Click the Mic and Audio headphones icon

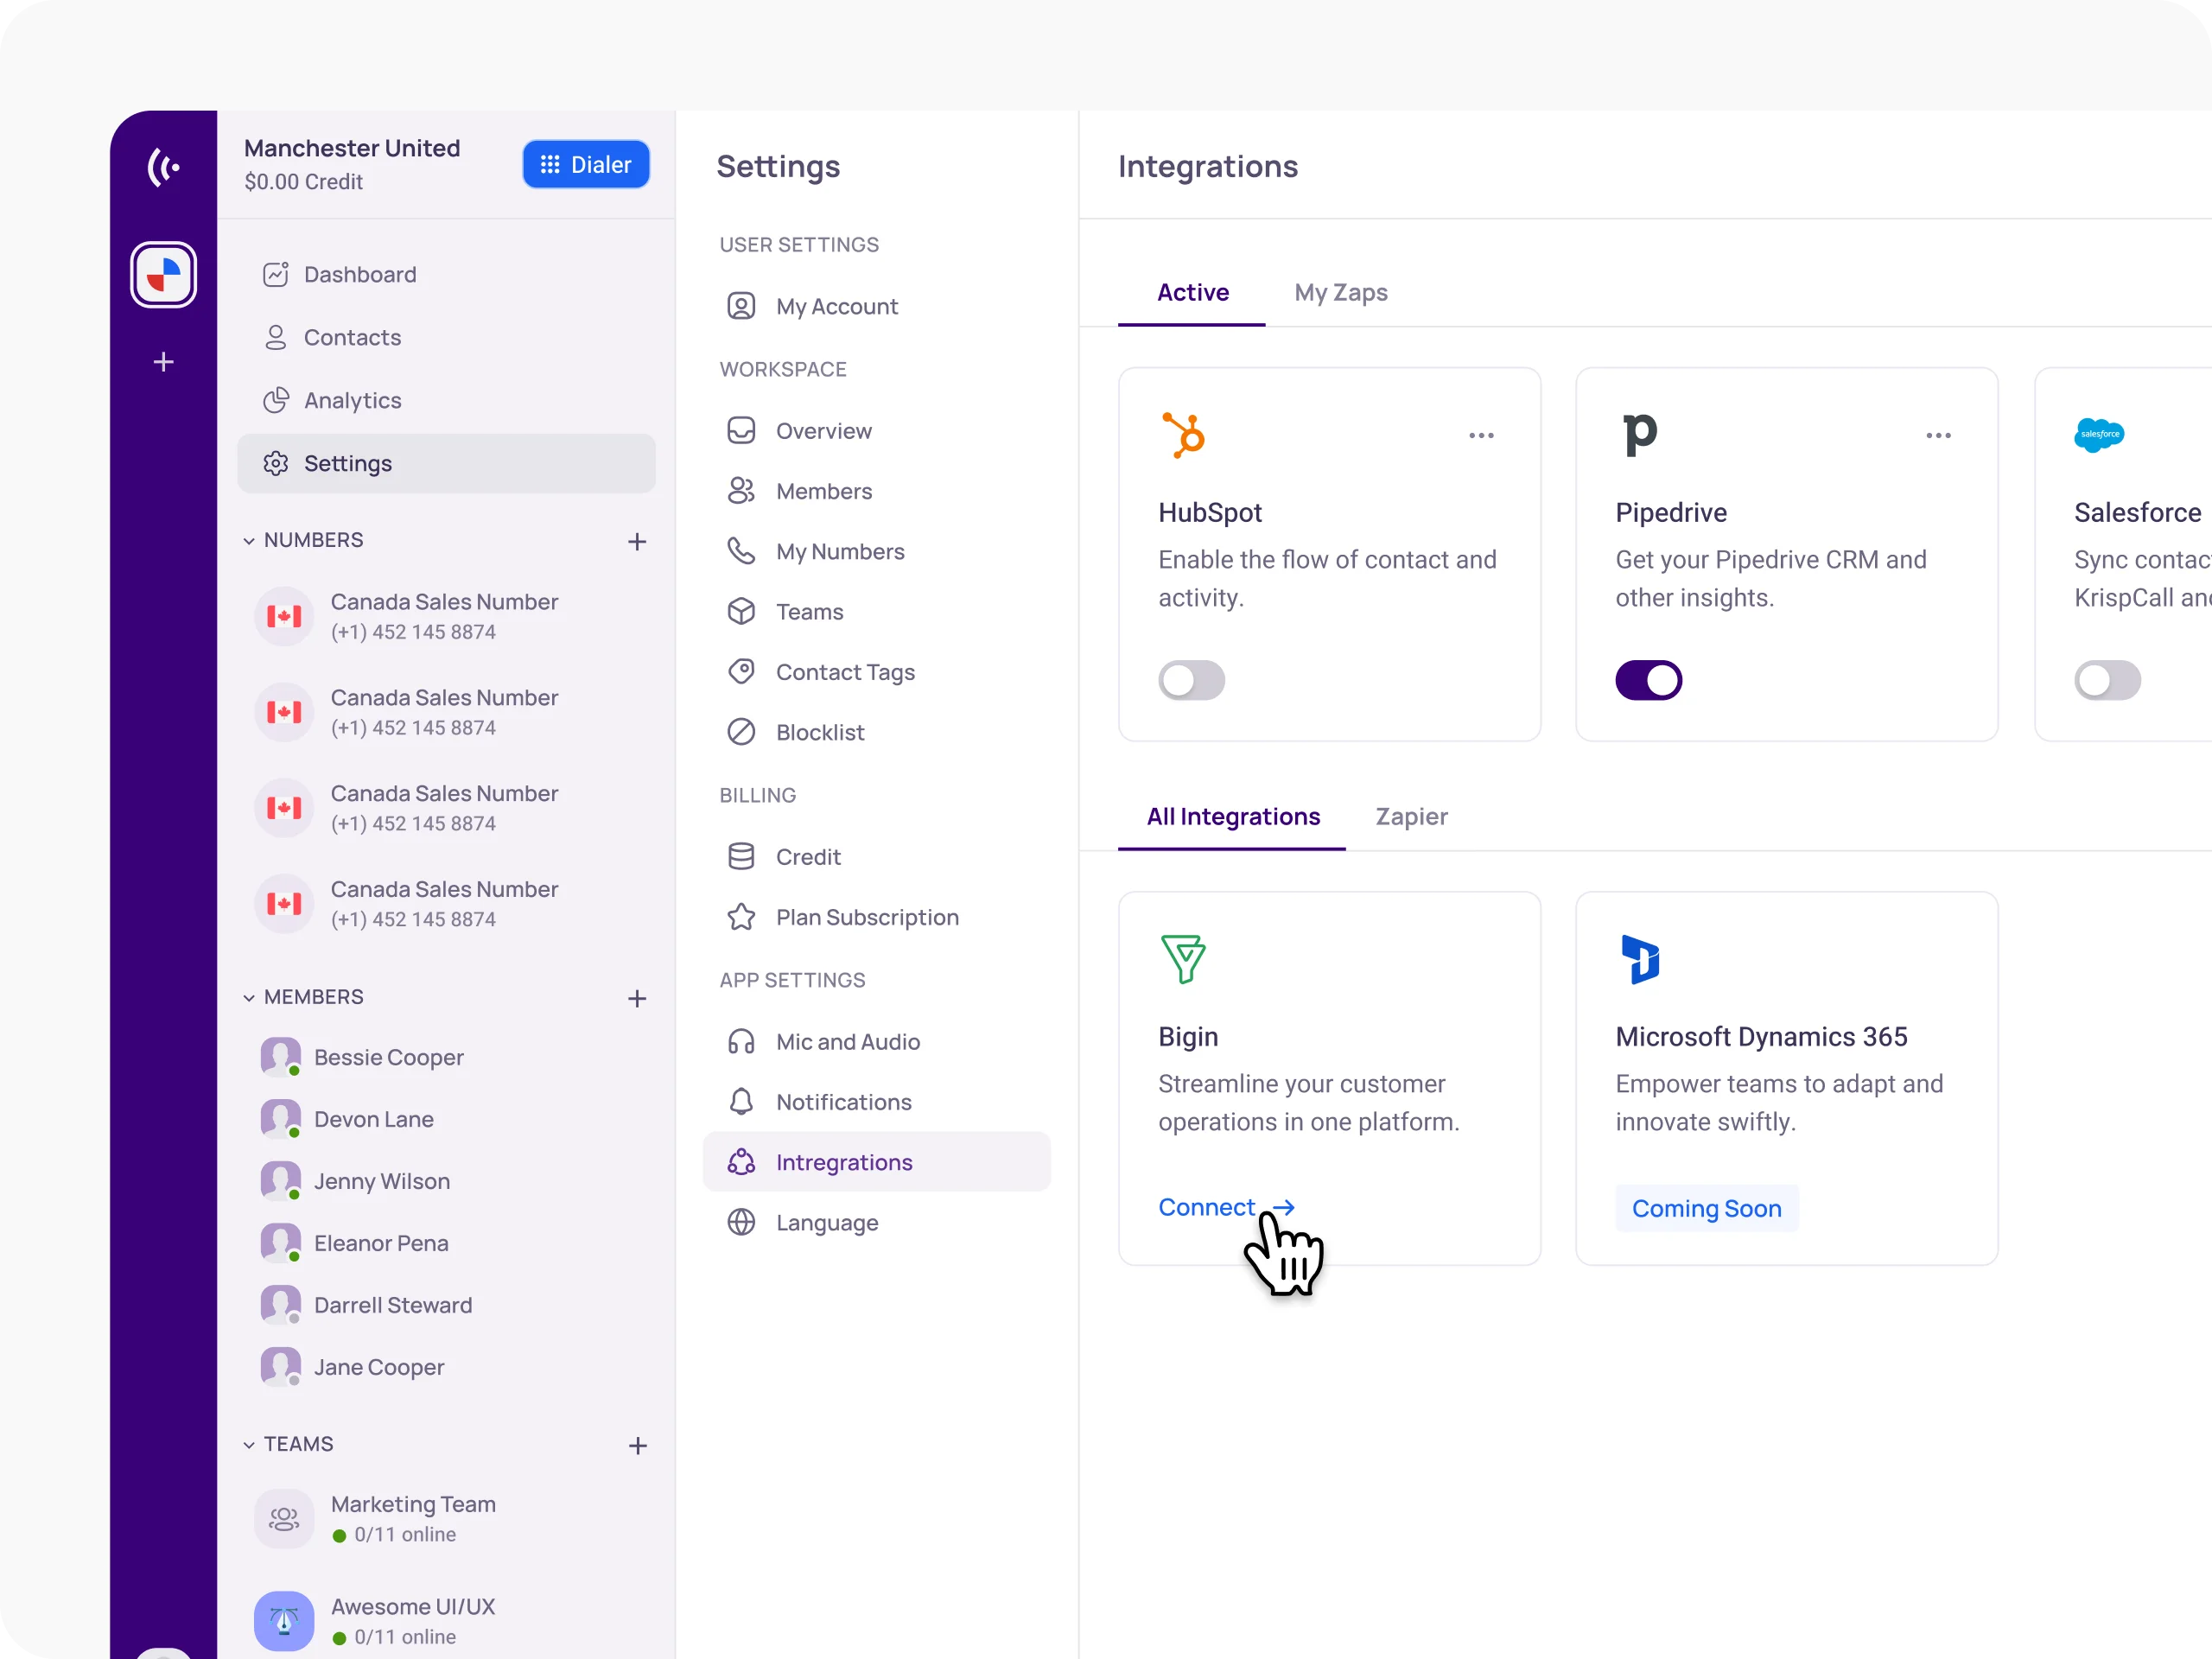[x=741, y=1042]
